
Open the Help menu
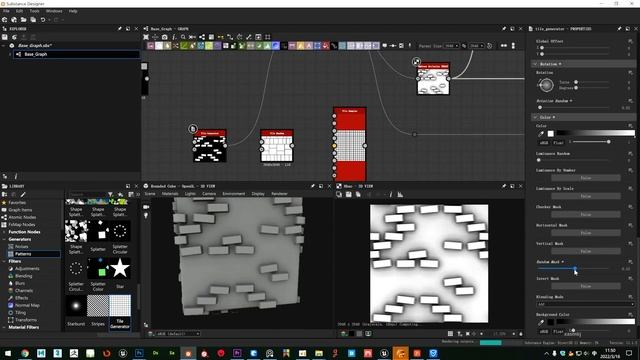[73, 11]
